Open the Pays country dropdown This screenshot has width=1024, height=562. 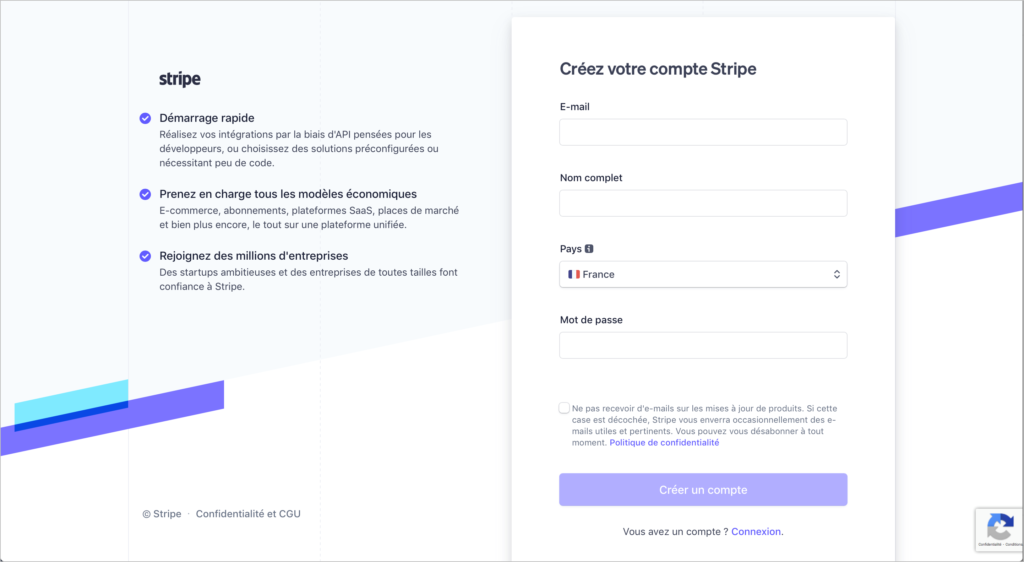703,274
